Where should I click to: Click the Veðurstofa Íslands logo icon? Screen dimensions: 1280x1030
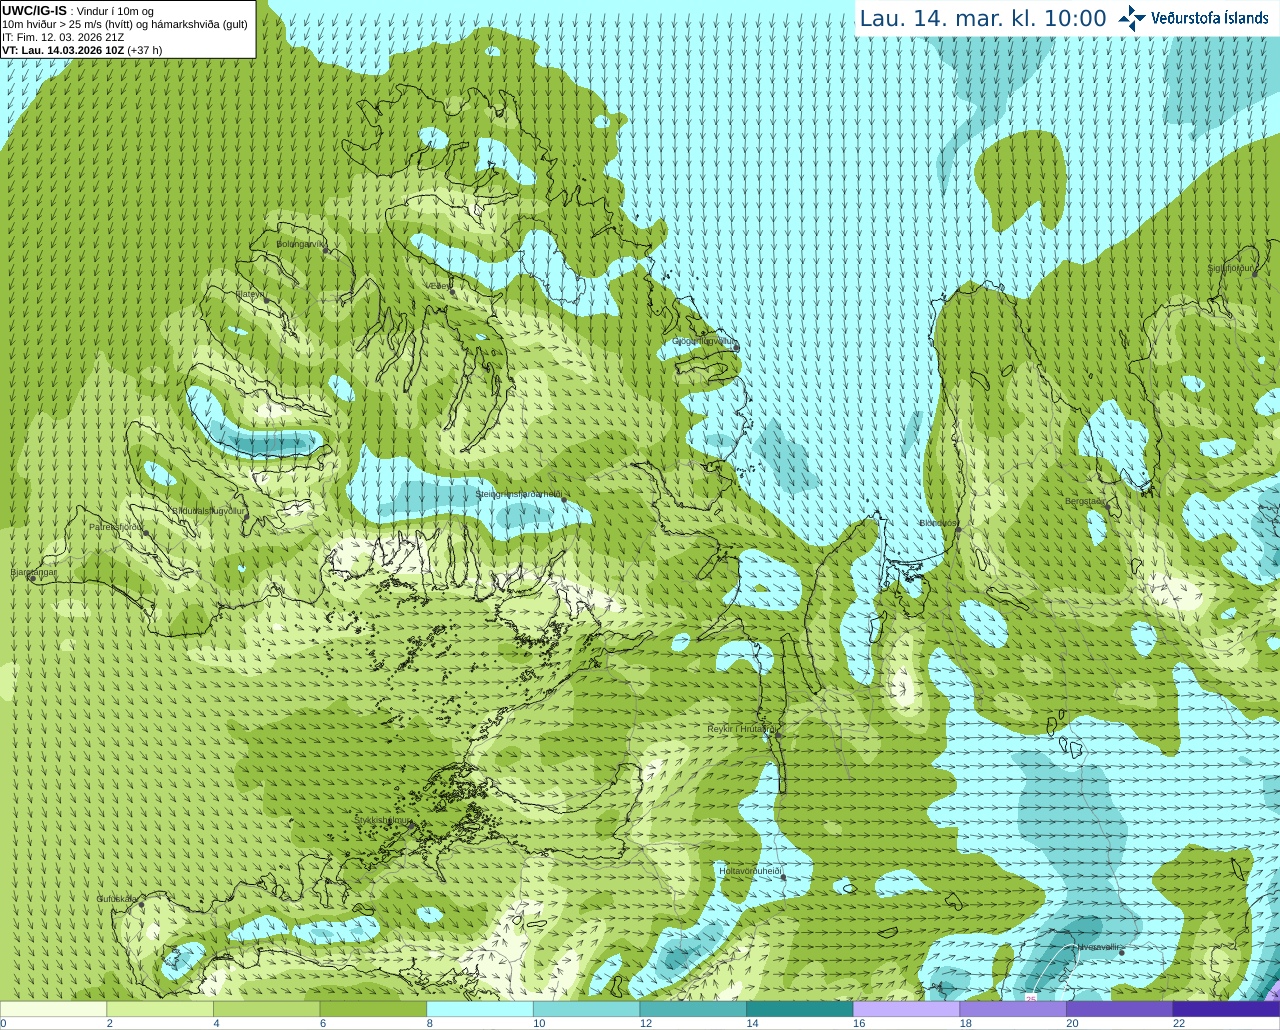click(1132, 18)
